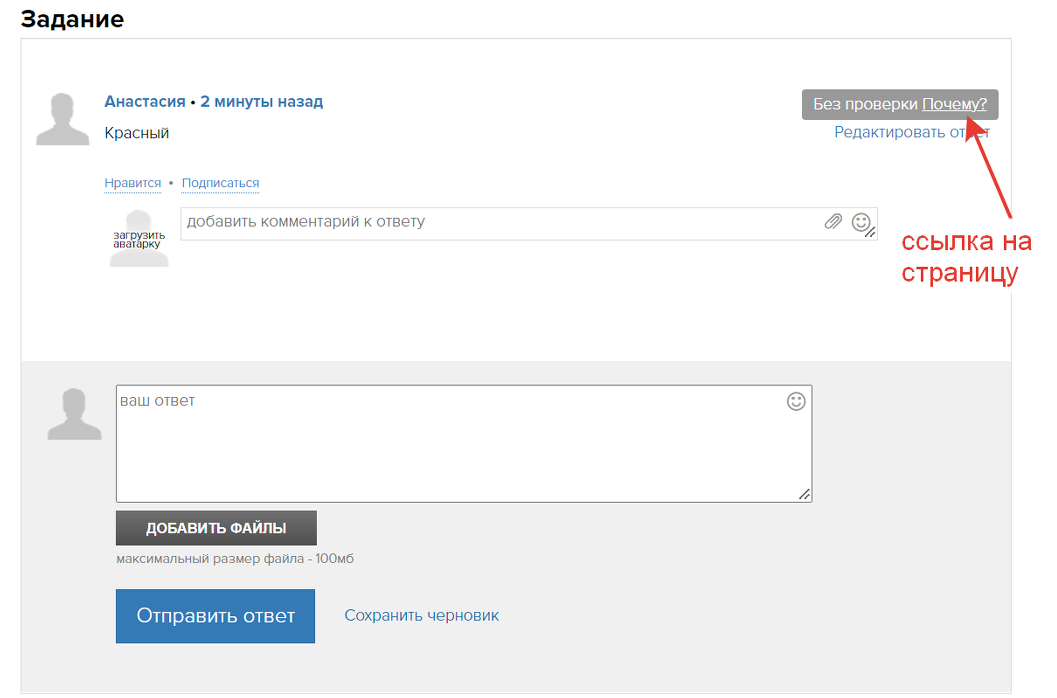
Task: Save draft with 'Сохранить черновик'
Action: click(421, 615)
